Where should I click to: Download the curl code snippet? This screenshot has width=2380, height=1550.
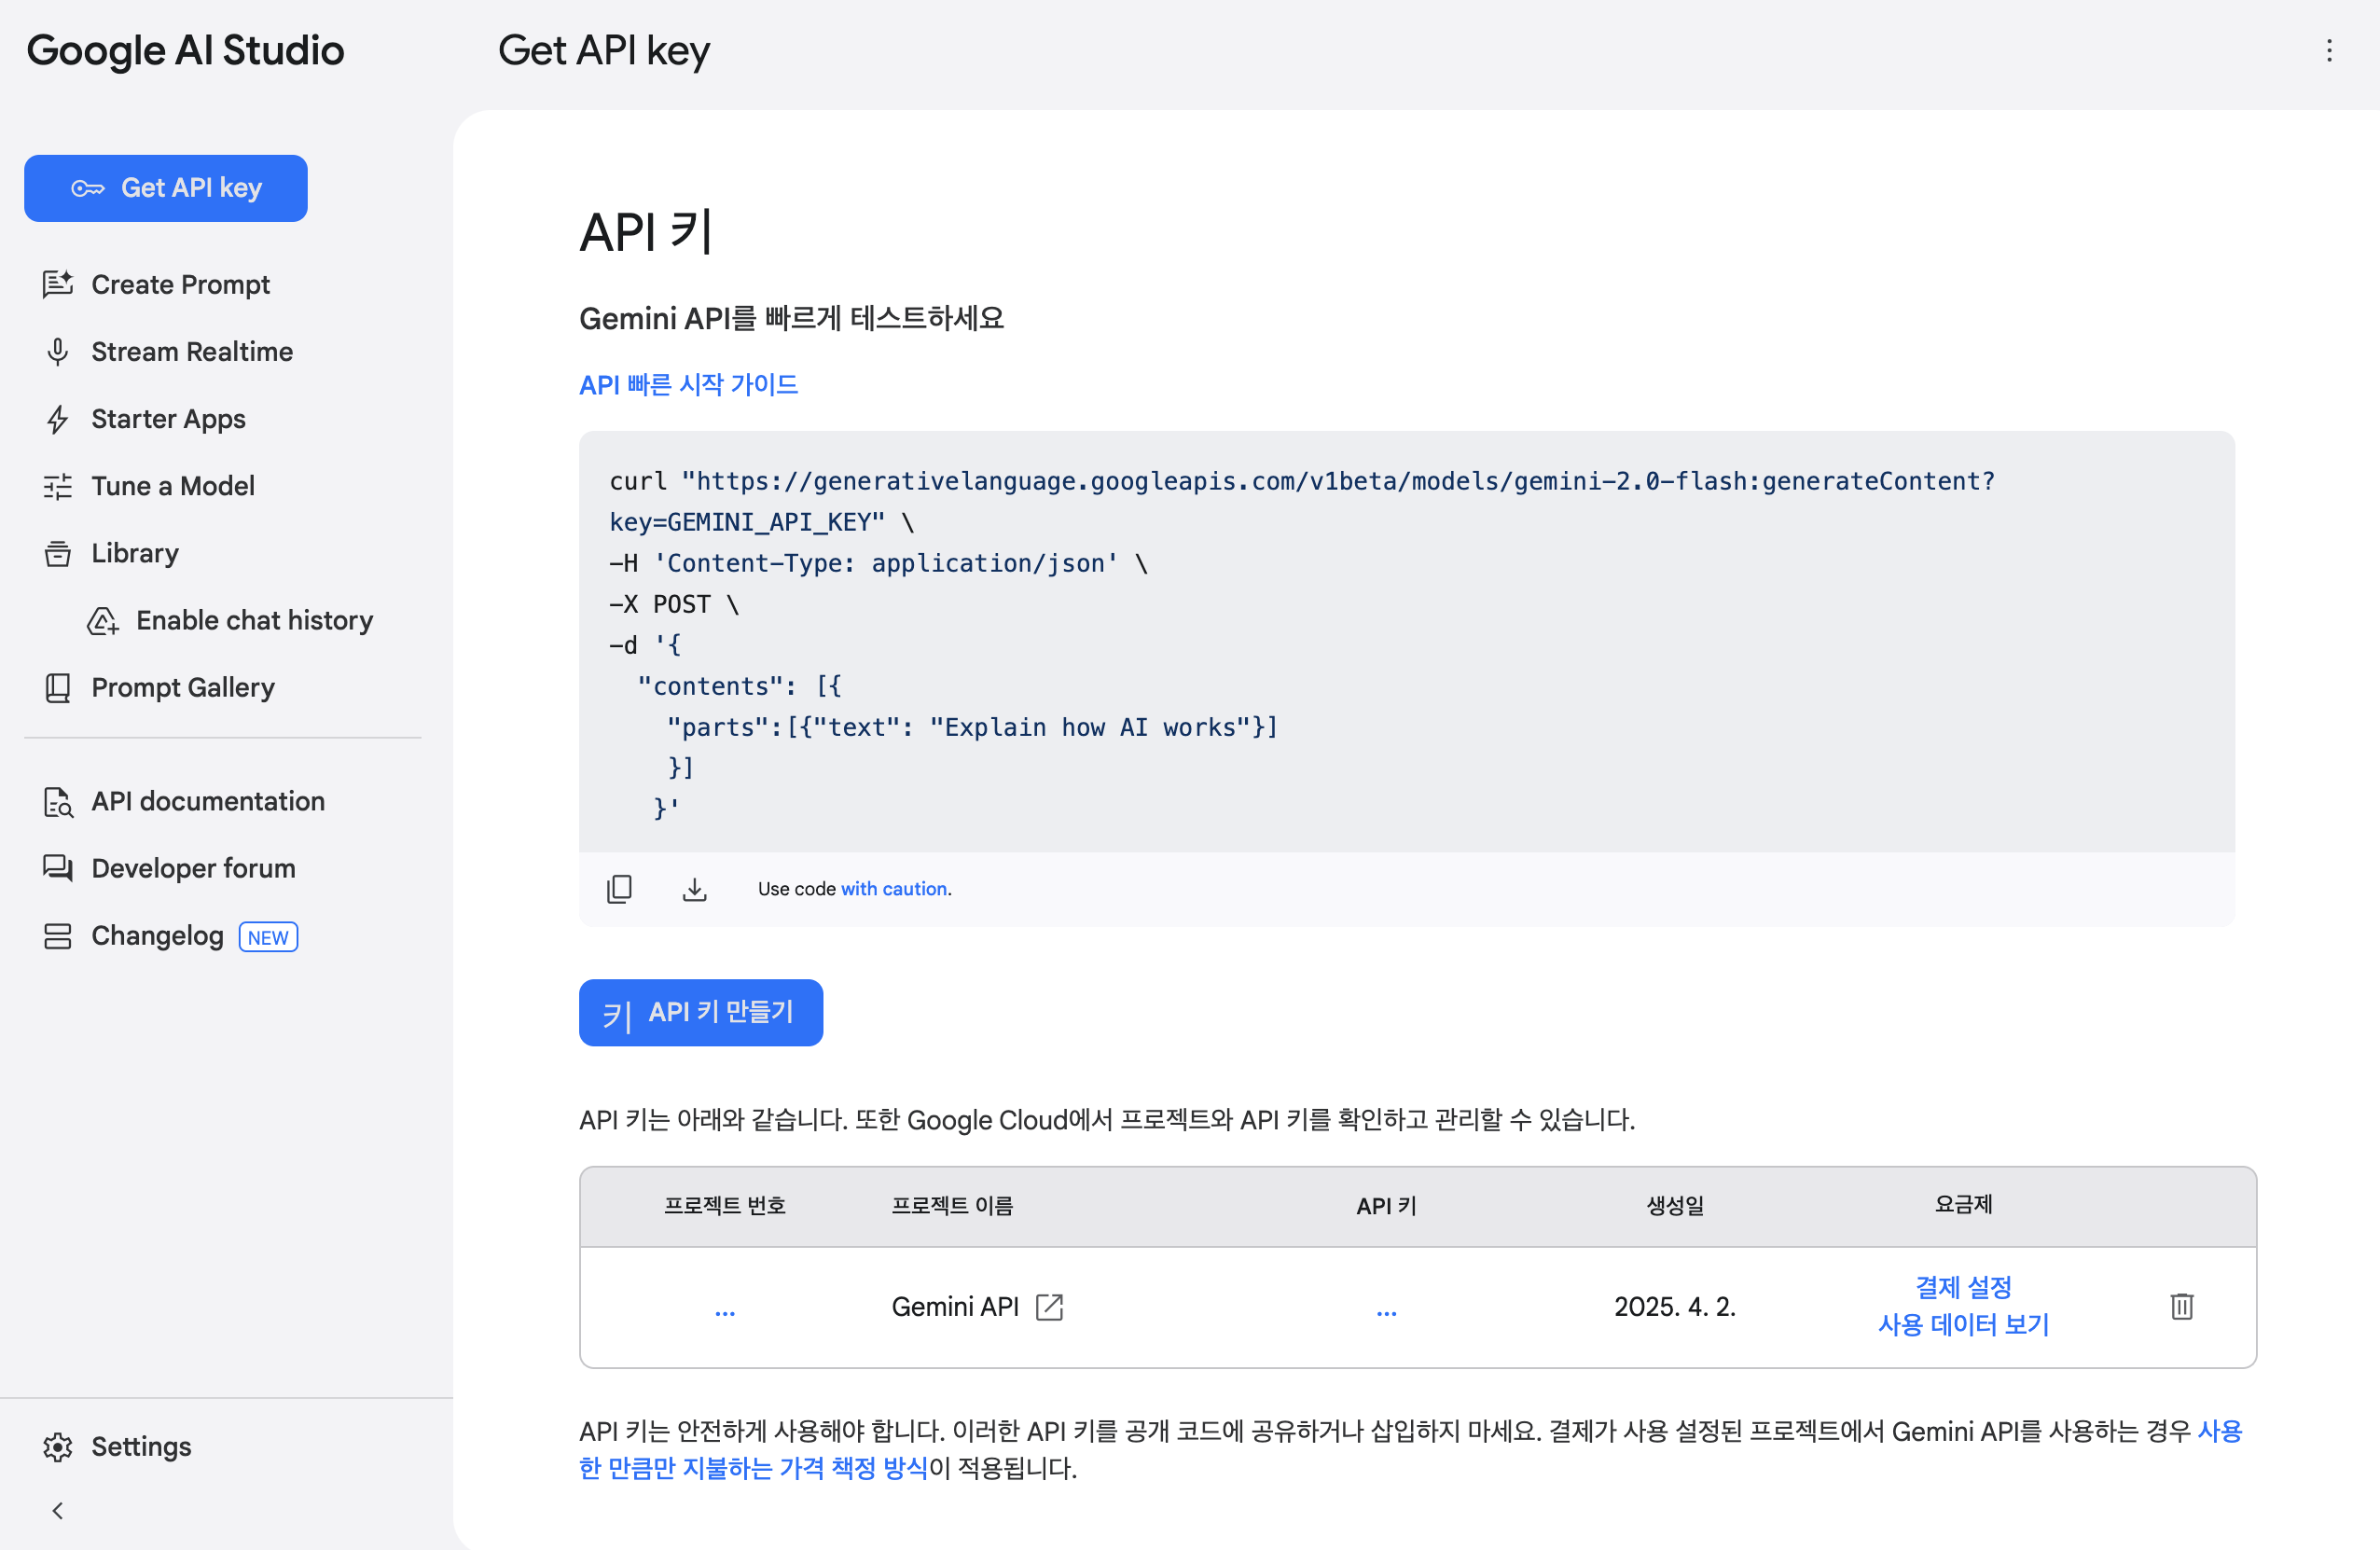(x=694, y=889)
